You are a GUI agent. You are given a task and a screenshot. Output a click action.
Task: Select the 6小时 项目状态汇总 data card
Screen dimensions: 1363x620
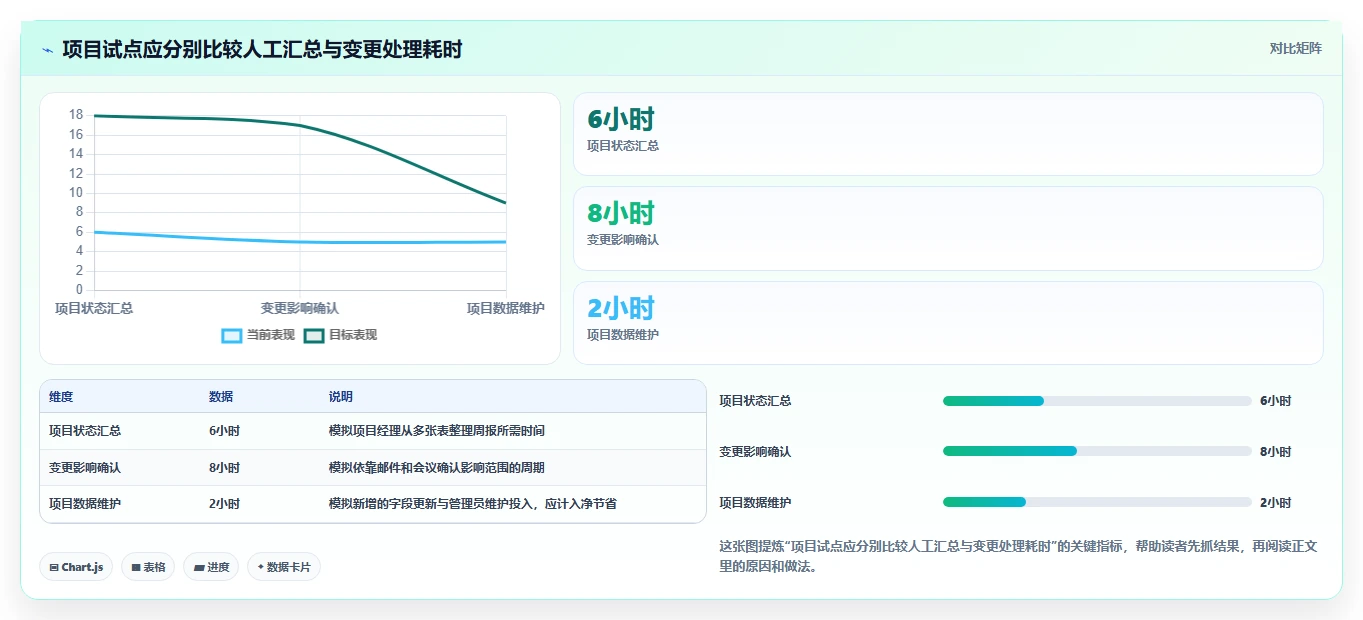pyautogui.click(x=948, y=134)
